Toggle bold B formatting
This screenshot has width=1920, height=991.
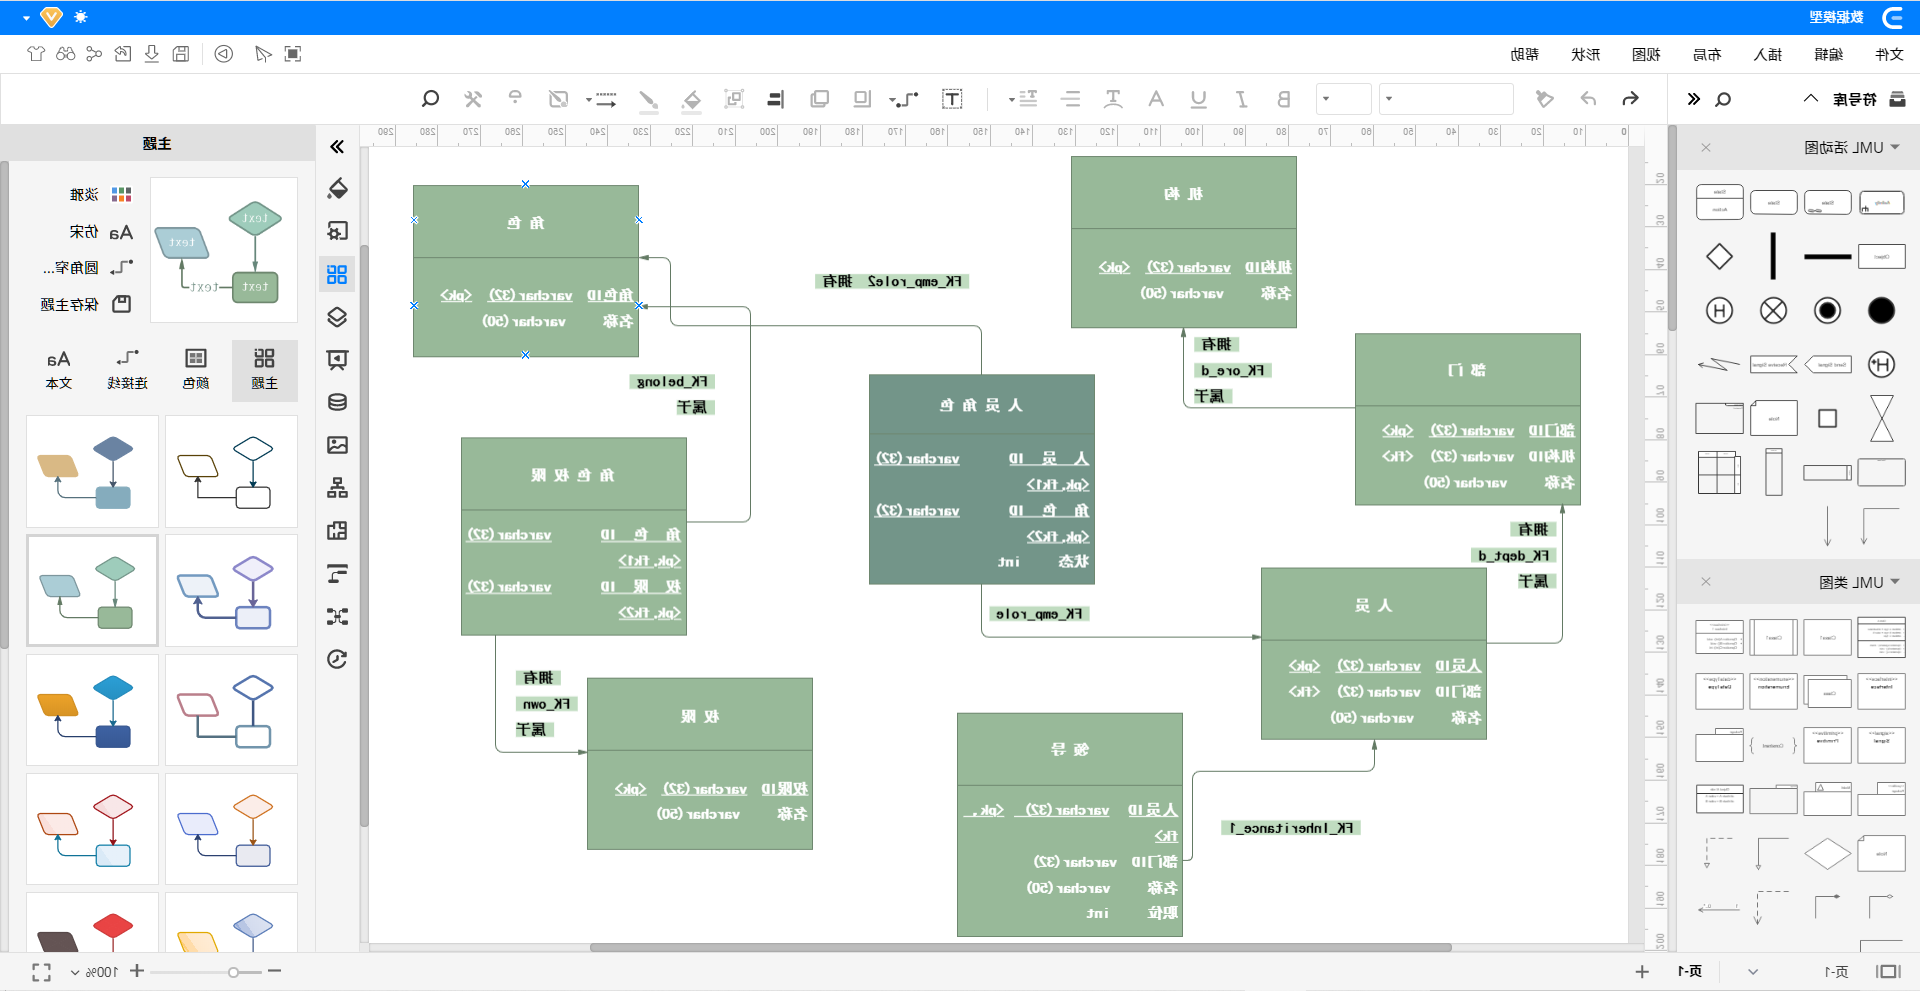click(1284, 99)
